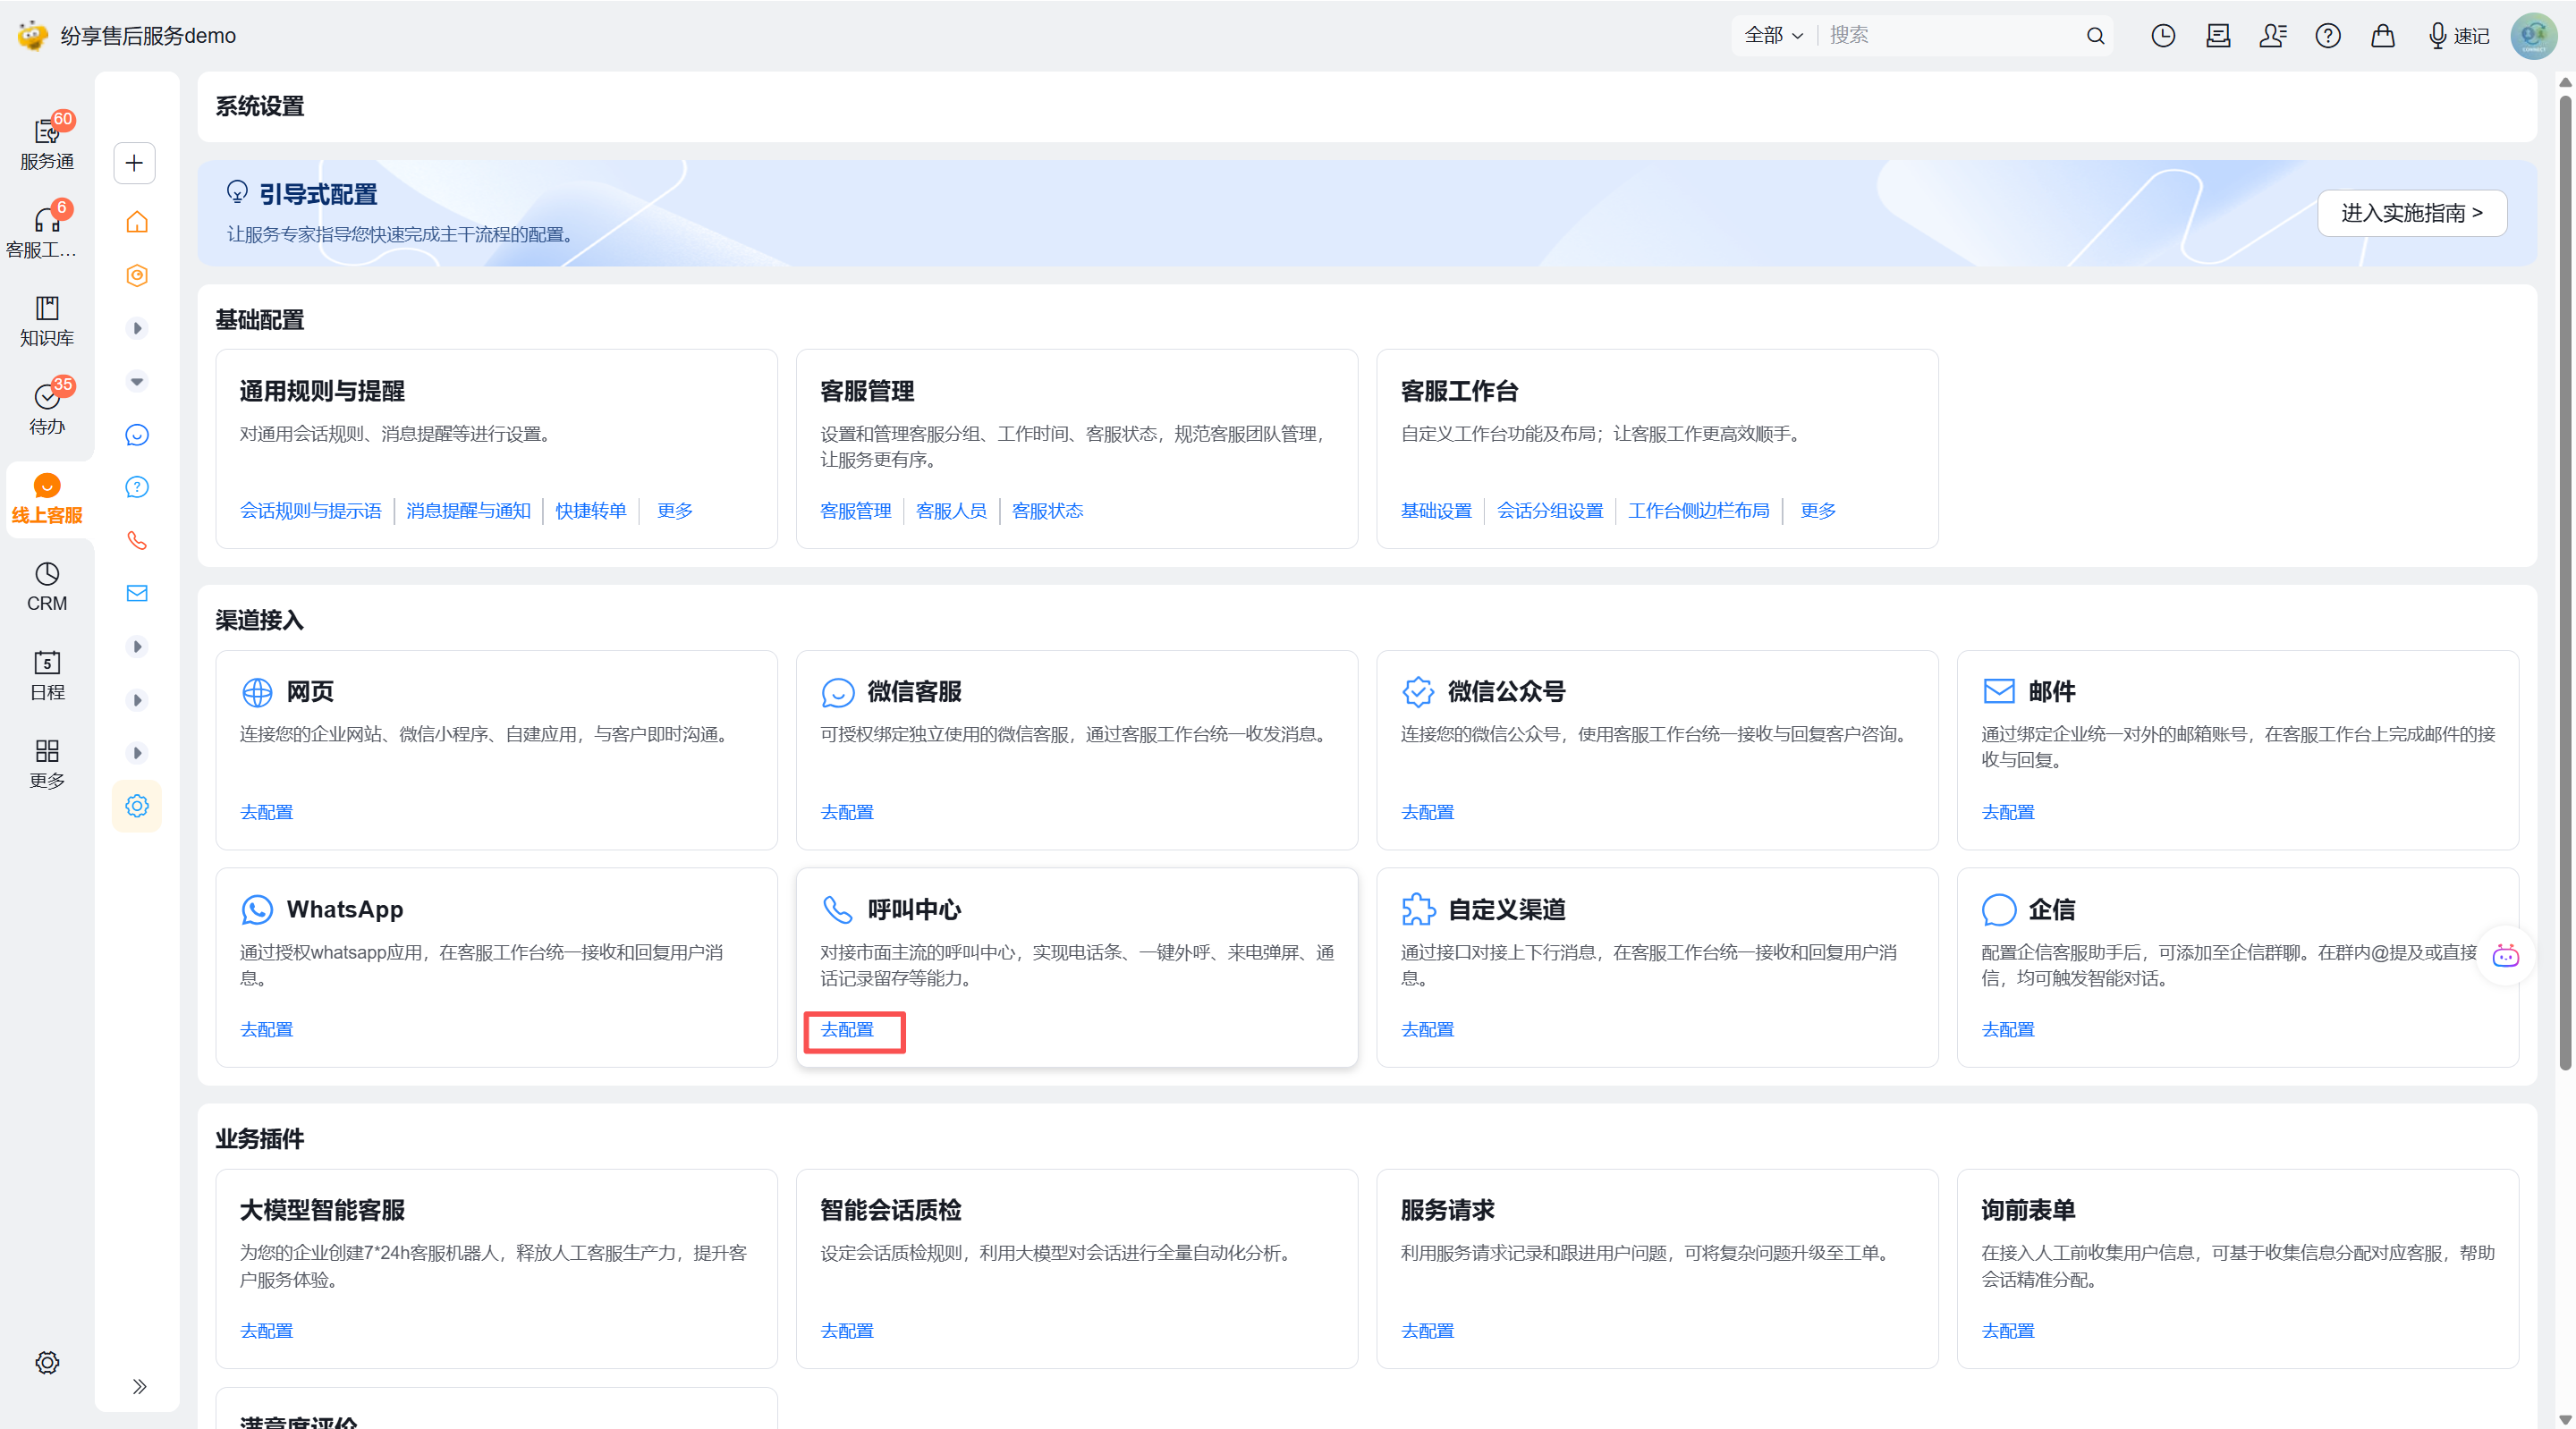Collapse the downward triangle in secondary sidebar
Image resolution: width=2576 pixels, height=1429 pixels.
click(x=137, y=382)
